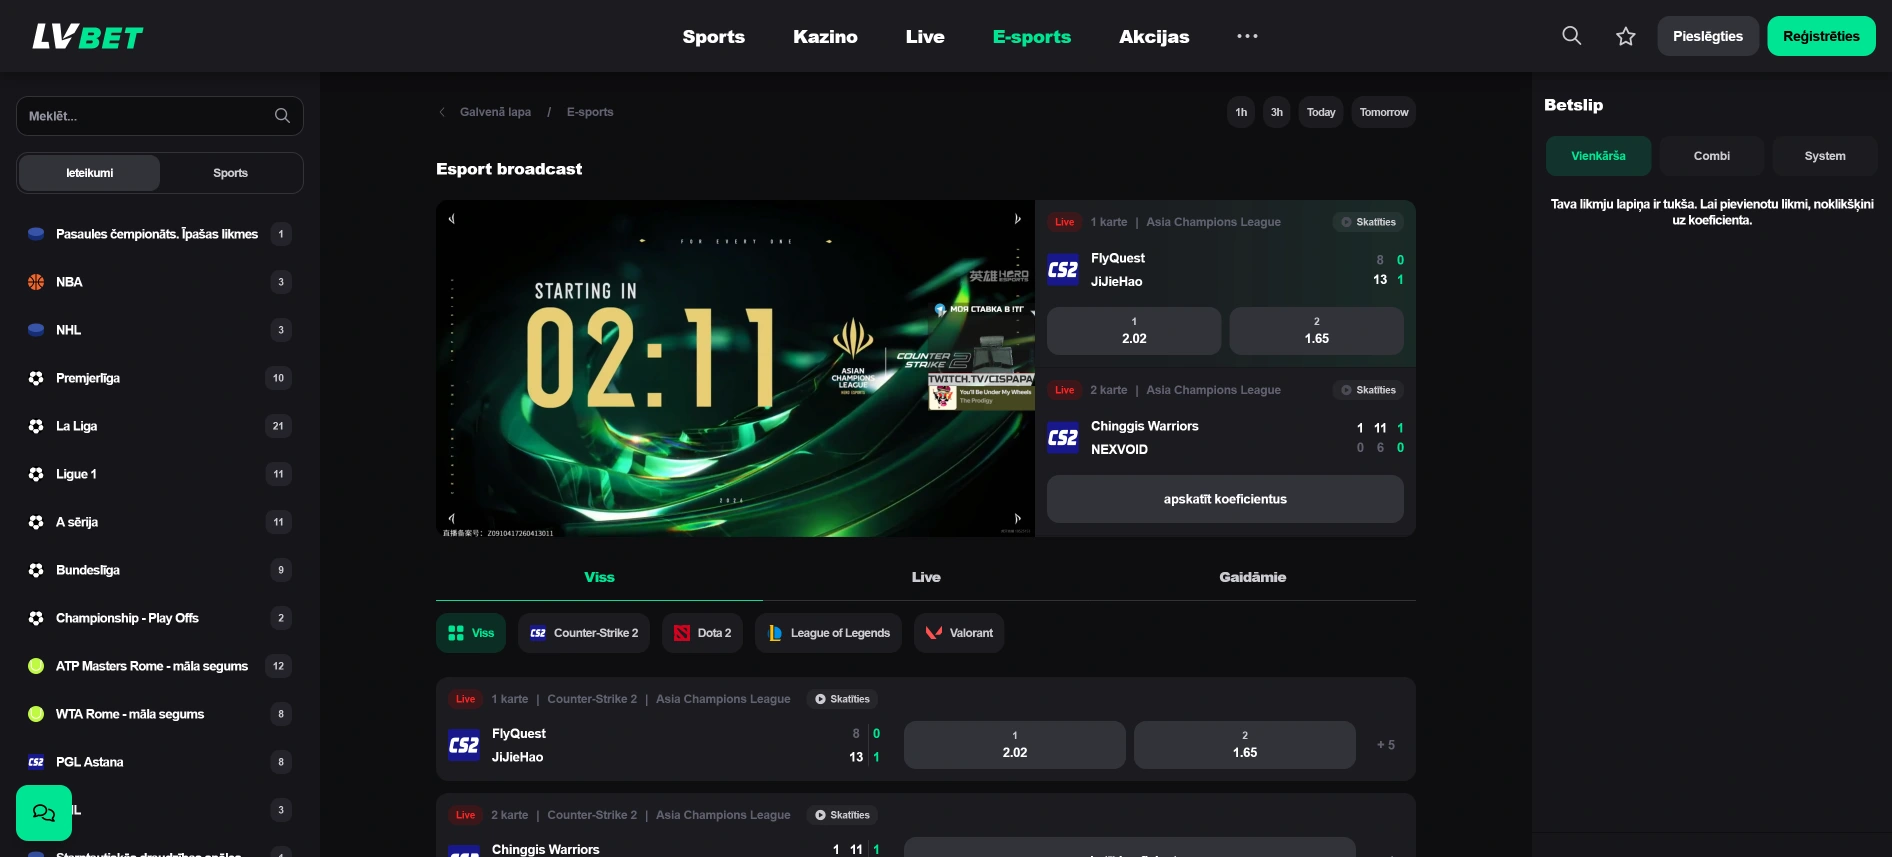Click the Counter-Strike 2 filter icon

pyautogui.click(x=538, y=633)
